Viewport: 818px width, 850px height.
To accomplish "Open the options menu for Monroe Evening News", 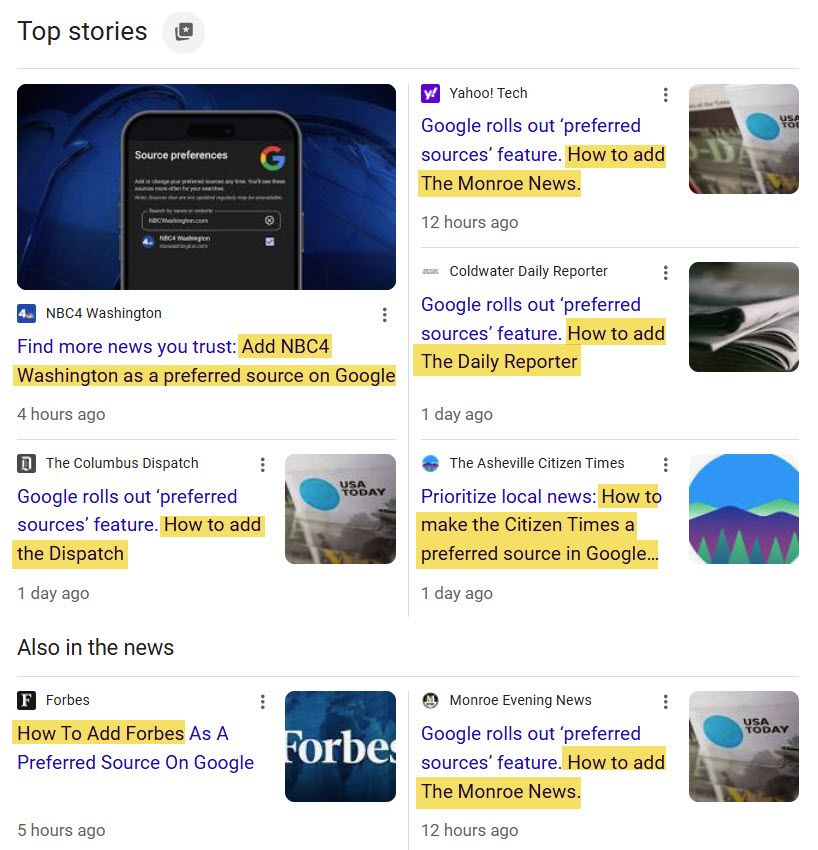I will [x=665, y=702].
